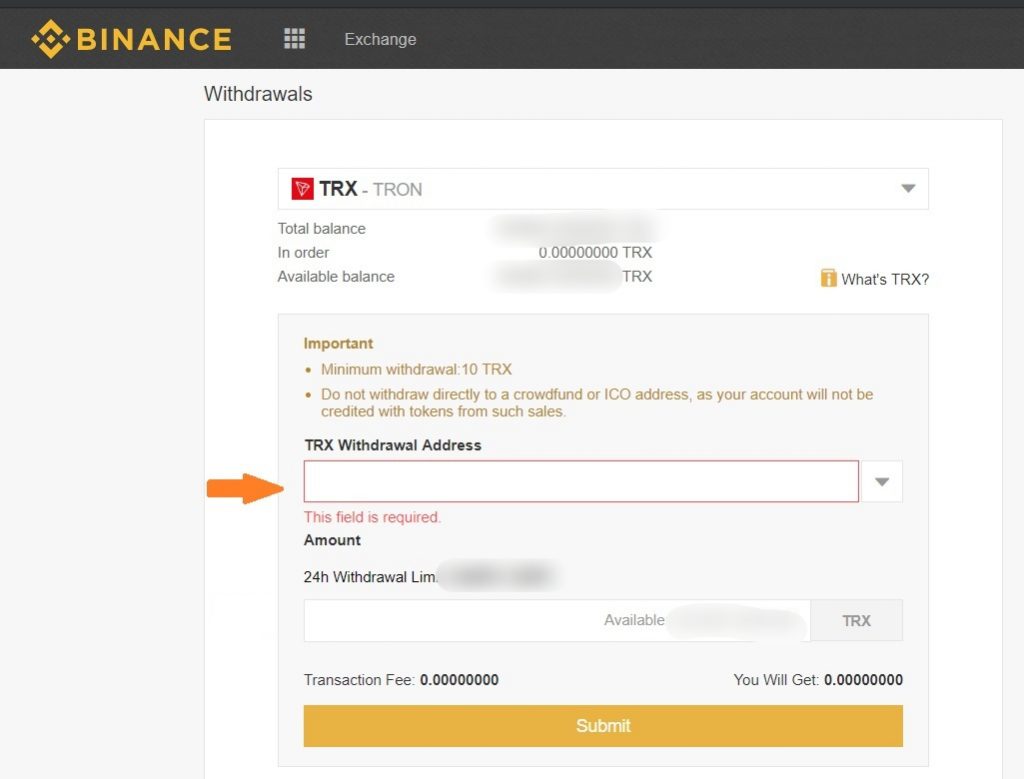Open the What's TRX? link
Image resolution: width=1024 pixels, height=779 pixels.
pyautogui.click(x=885, y=279)
